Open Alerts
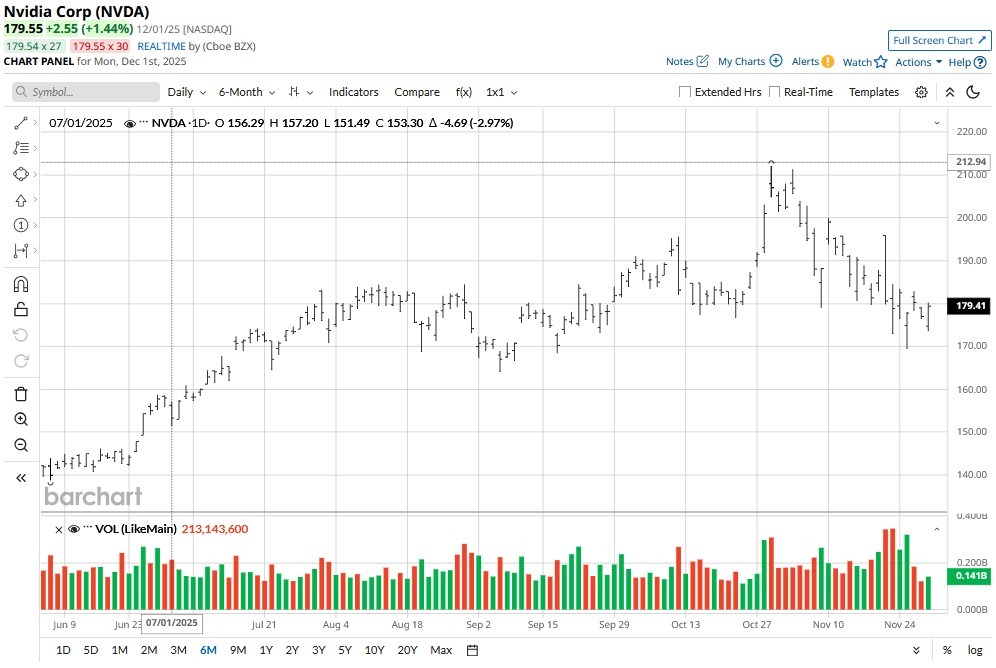 [x=812, y=62]
